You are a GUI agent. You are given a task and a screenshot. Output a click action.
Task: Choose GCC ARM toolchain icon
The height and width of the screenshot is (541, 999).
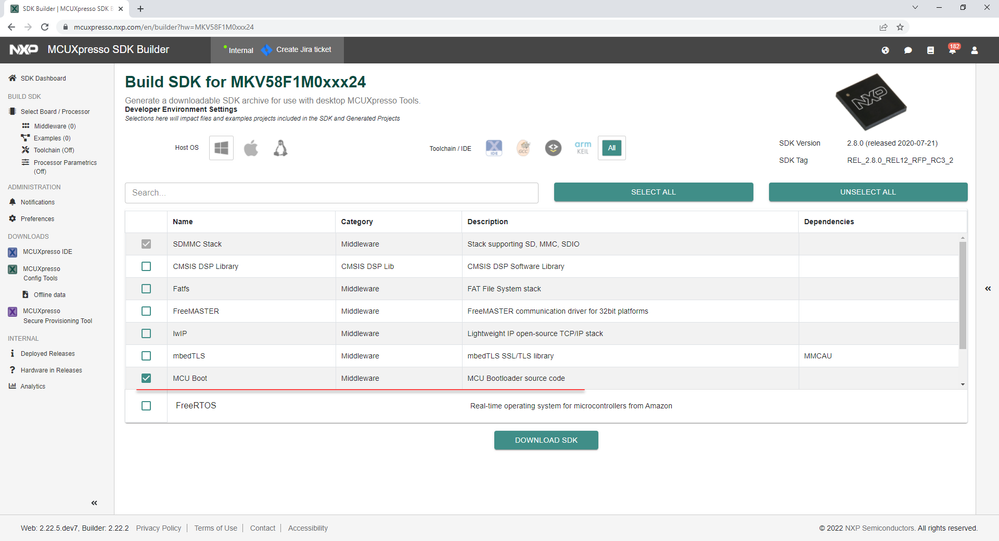(523, 148)
